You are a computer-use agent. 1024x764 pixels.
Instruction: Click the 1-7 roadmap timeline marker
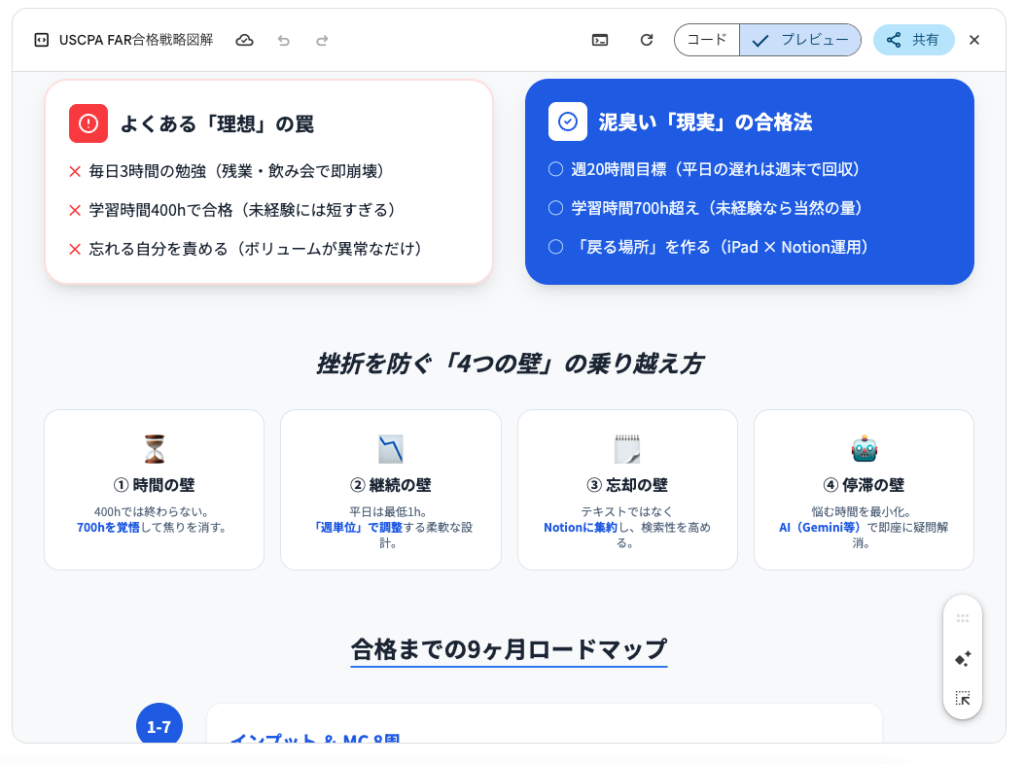(159, 727)
